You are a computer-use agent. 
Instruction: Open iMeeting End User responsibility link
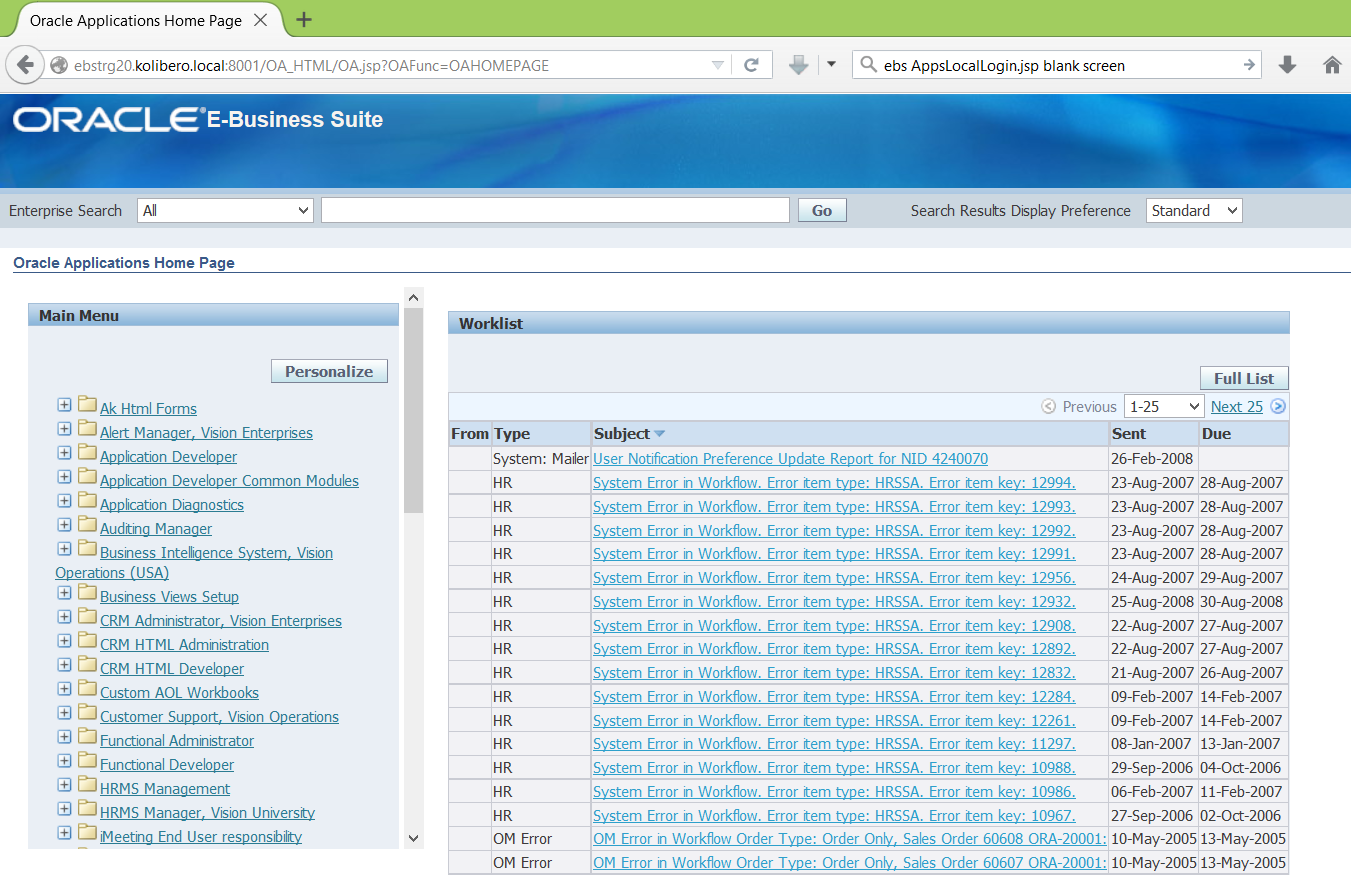click(x=201, y=837)
